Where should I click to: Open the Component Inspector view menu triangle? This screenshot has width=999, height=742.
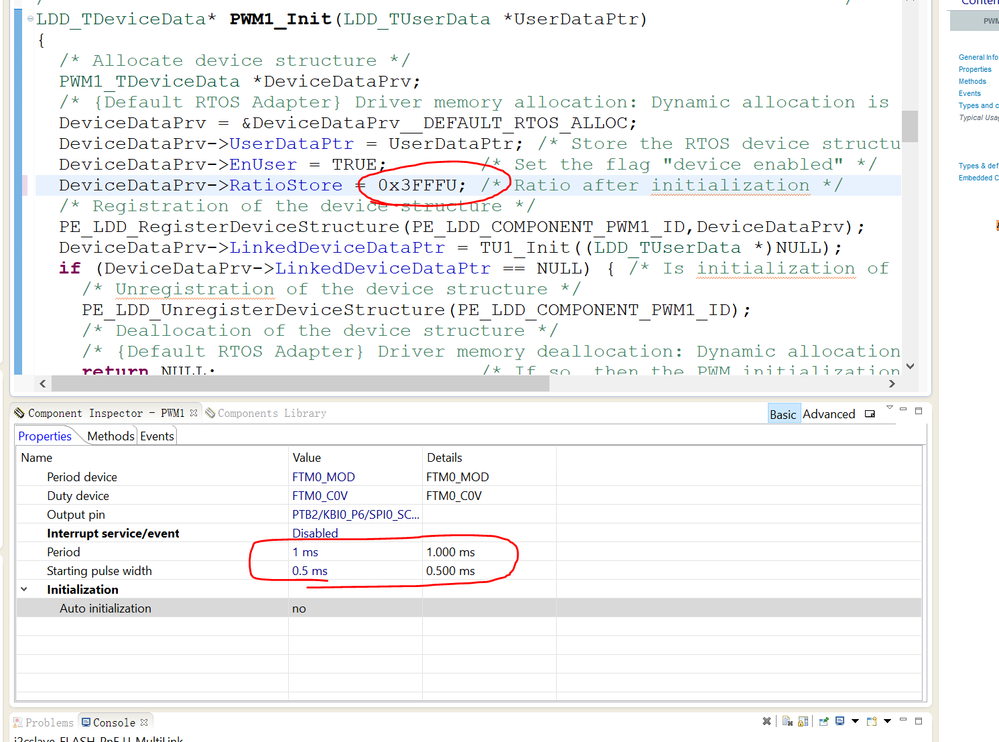889,407
